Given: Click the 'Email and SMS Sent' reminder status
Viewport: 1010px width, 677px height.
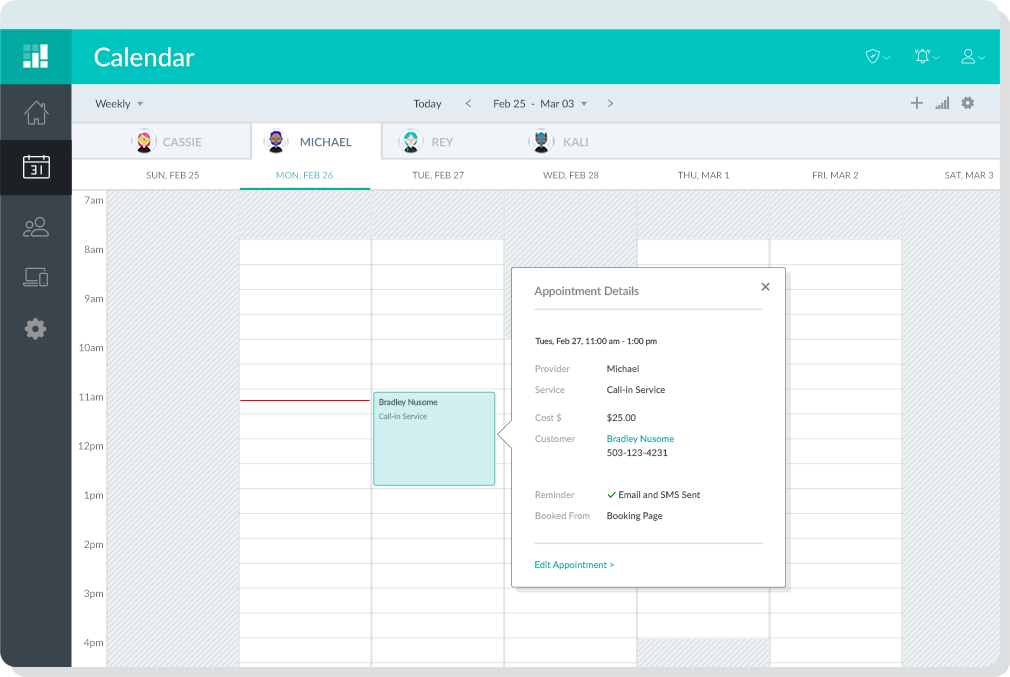Looking at the screenshot, I should pyautogui.click(x=654, y=495).
